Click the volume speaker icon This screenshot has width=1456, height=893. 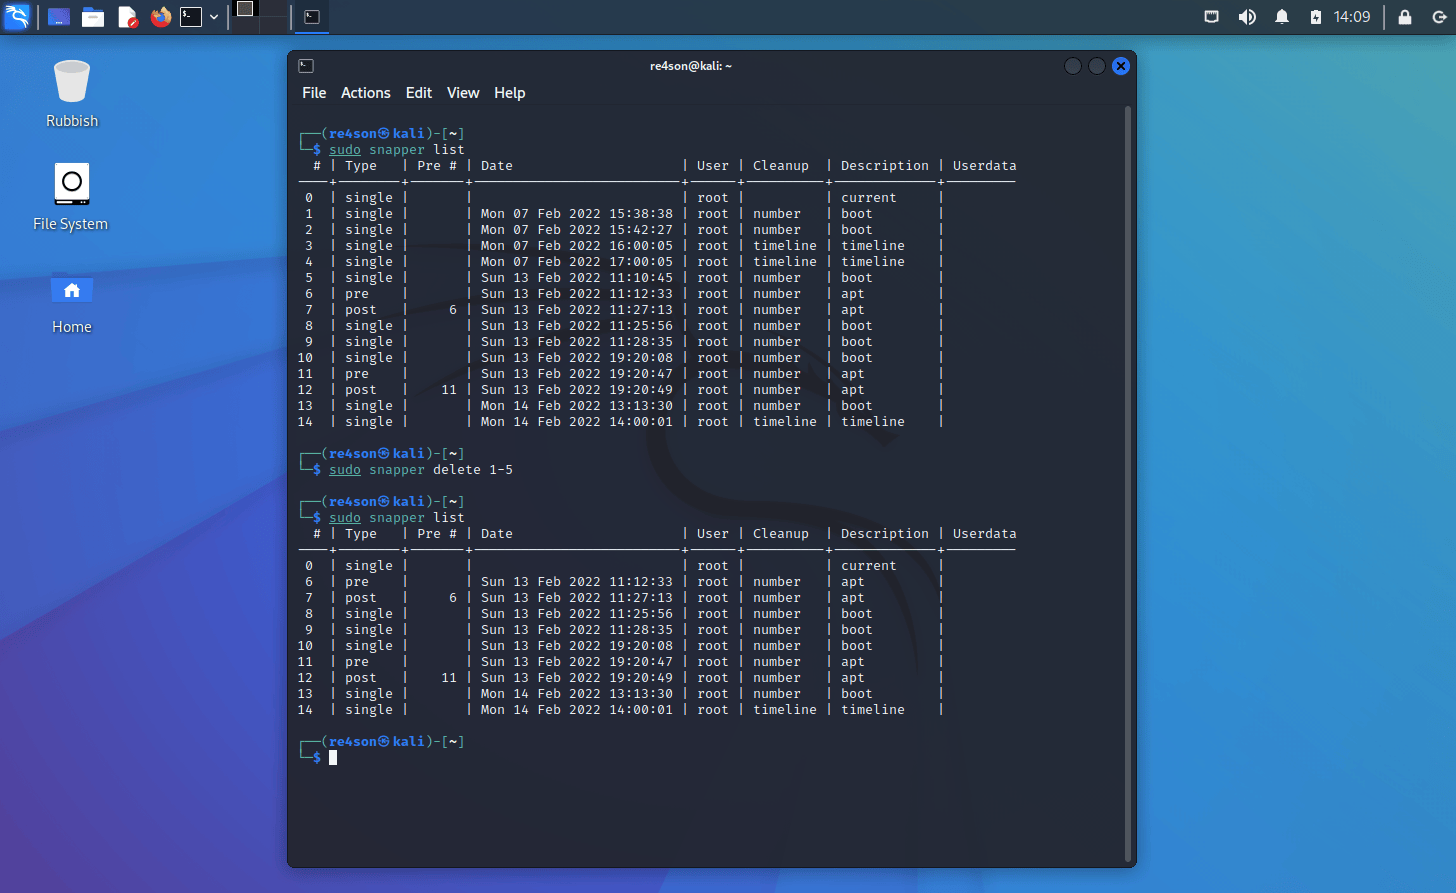click(1247, 17)
